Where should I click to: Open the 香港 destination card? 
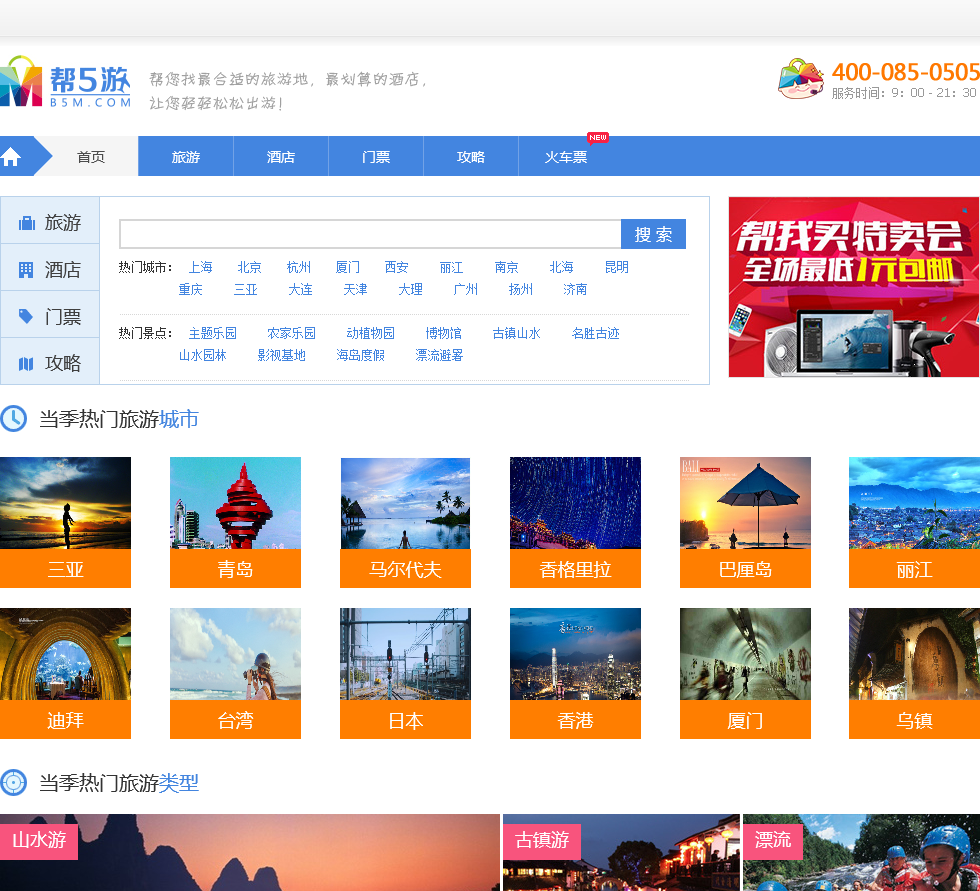pos(576,674)
